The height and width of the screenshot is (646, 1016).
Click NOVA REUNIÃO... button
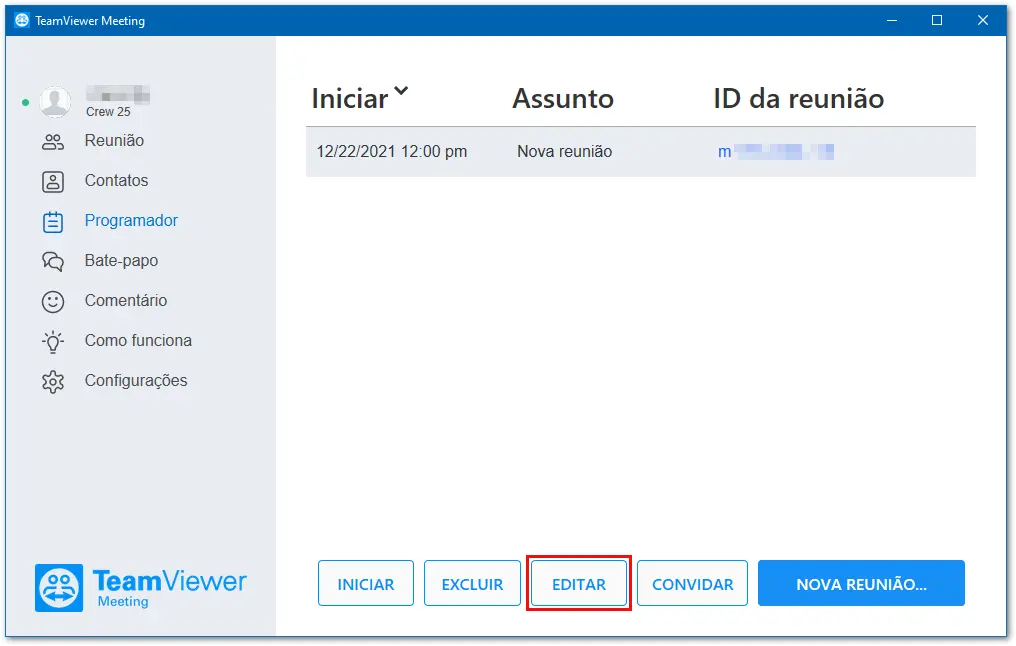click(x=861, y=584)
